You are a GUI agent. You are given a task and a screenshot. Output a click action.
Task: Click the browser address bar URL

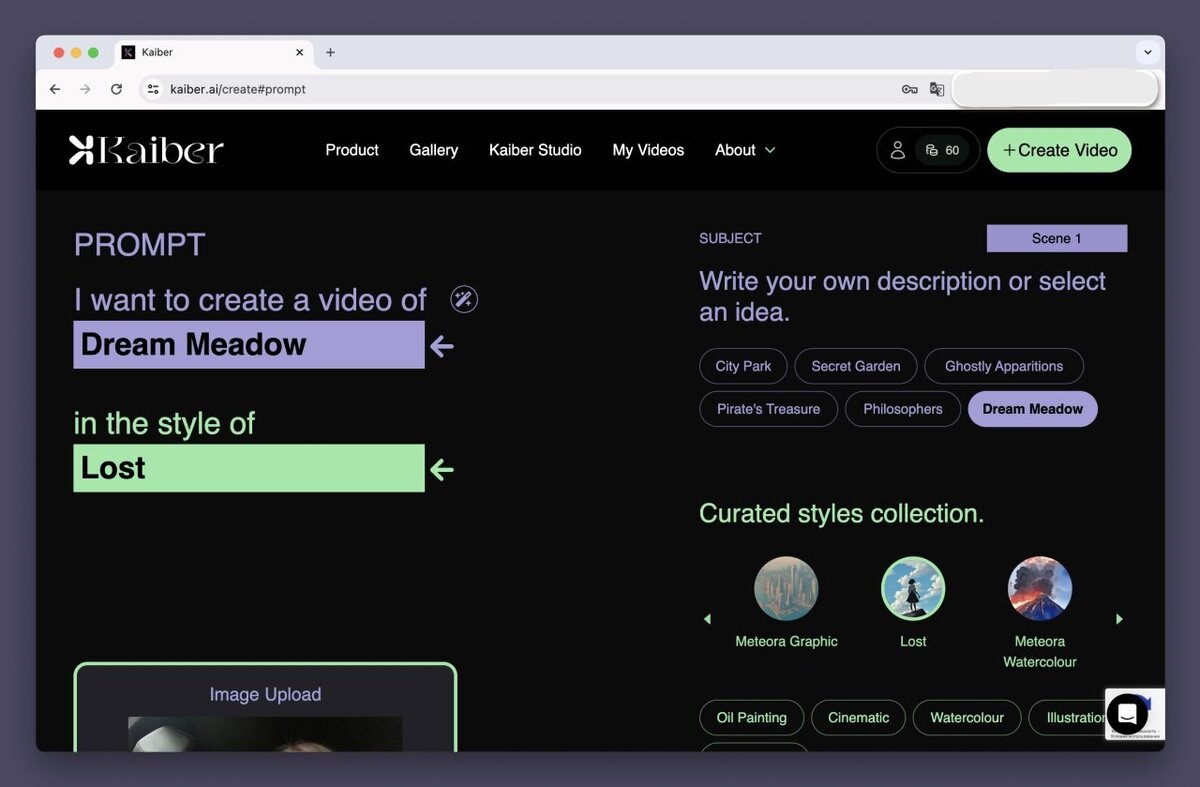(238, 89)
